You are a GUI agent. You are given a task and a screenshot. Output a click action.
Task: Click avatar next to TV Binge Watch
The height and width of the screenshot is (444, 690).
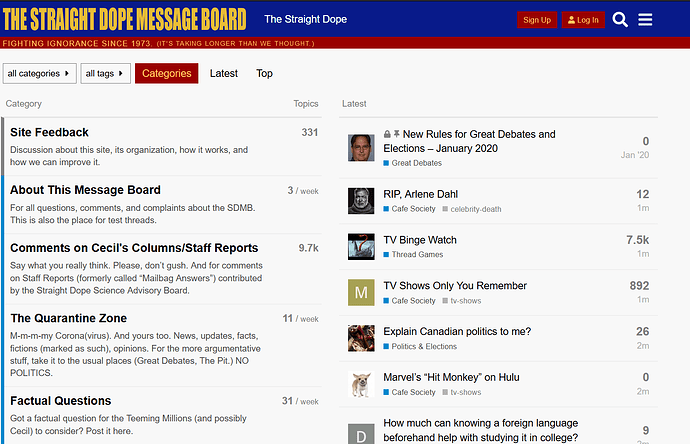coord(361,246)
